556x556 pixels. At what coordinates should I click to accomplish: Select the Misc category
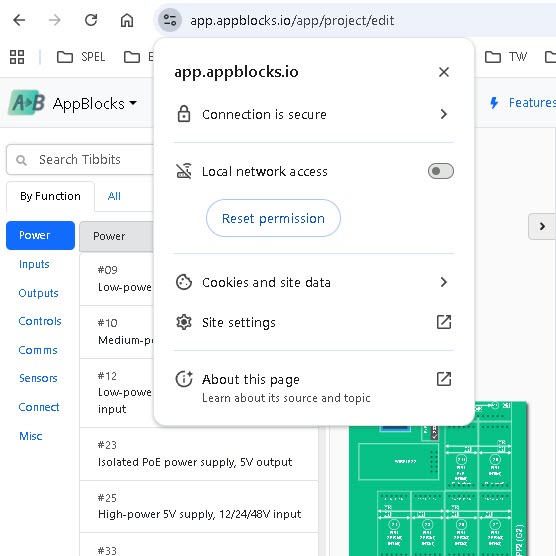point(30,436)
